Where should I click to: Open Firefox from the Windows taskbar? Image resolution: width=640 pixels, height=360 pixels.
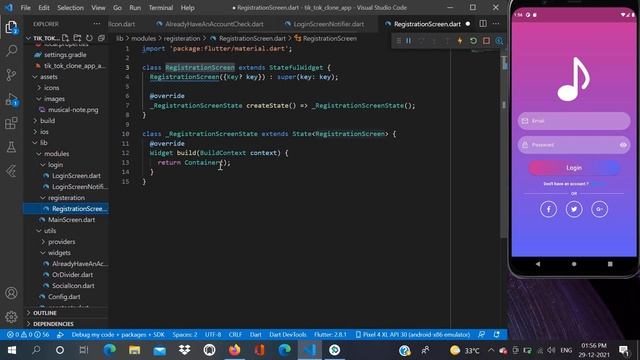click(235, 350)
